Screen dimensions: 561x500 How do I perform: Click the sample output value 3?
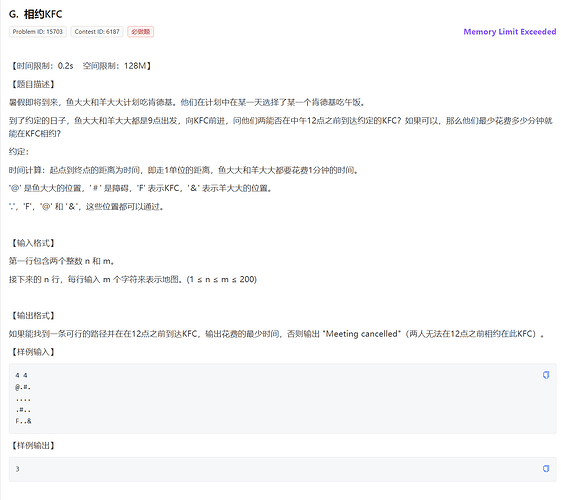[17, 469]
